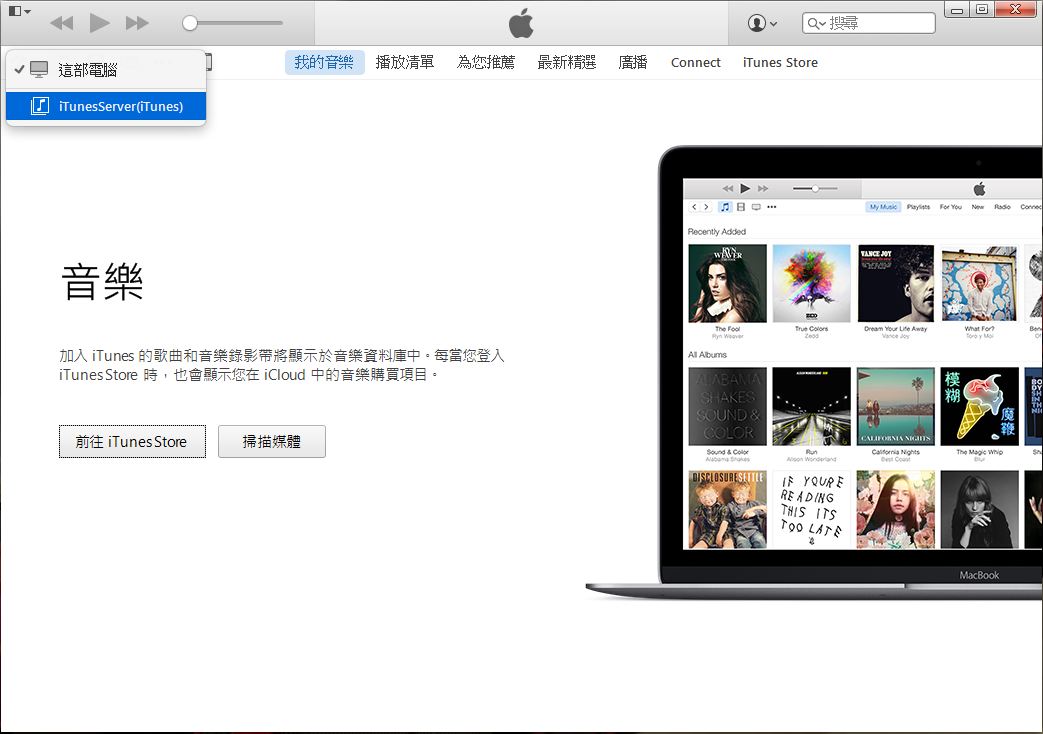Close the iTunes window

(x=1016, y=9)
